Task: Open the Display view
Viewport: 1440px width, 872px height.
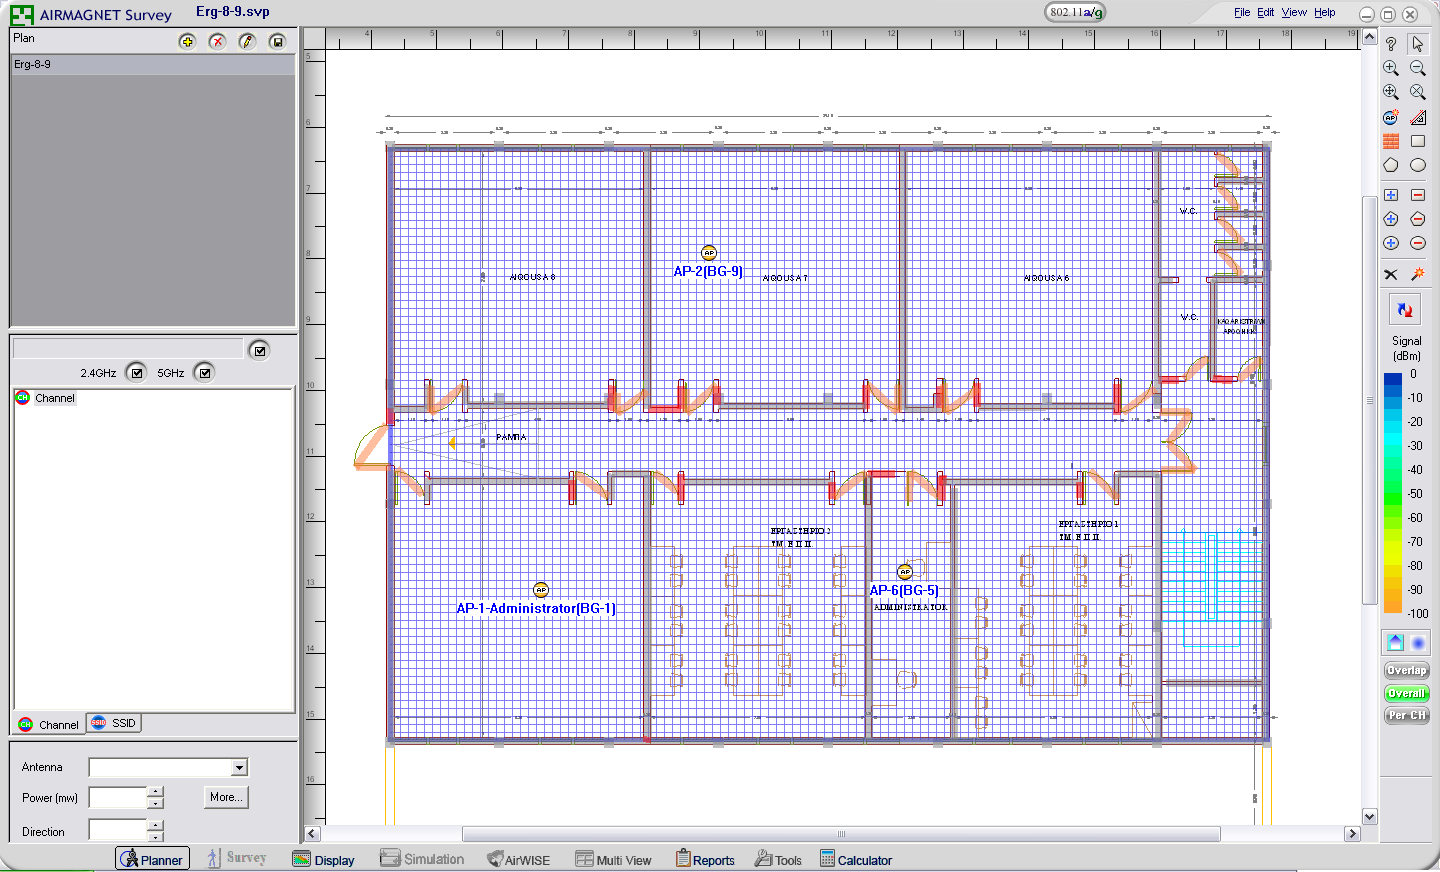Action: (x=323, y=860)
